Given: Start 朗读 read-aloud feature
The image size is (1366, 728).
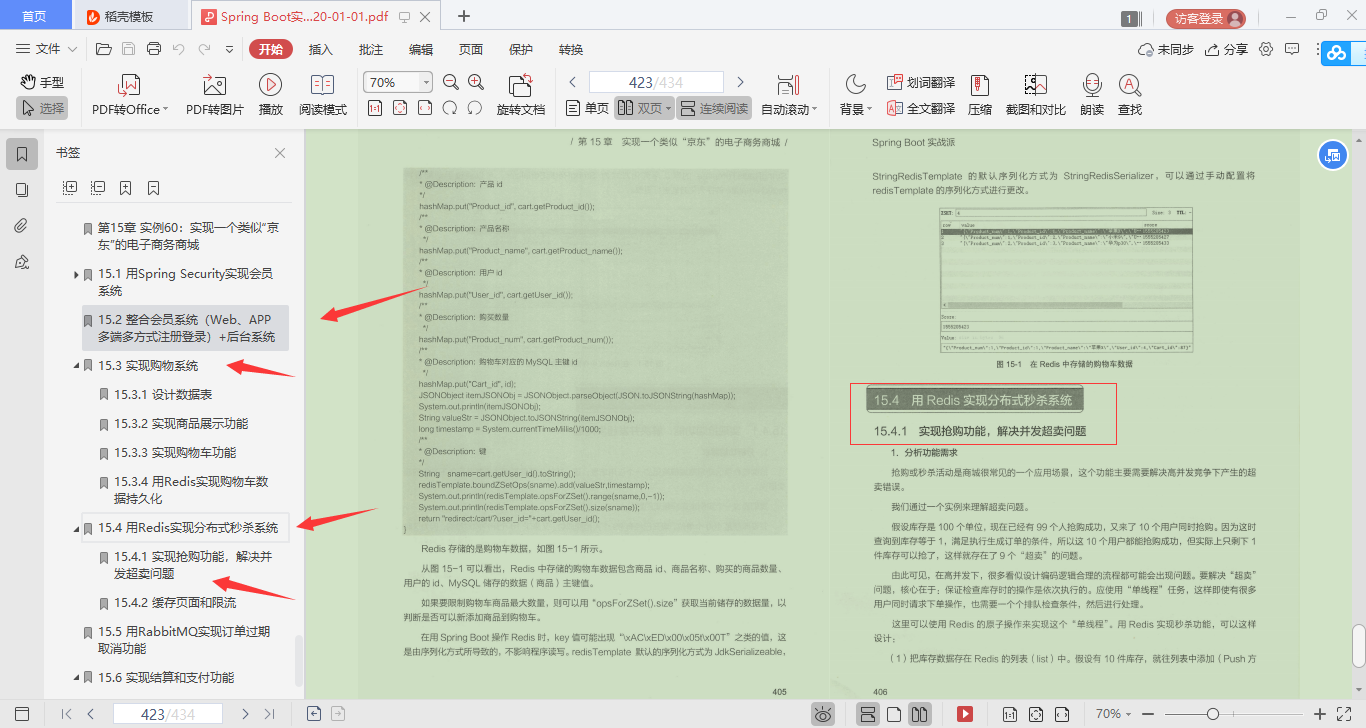Looking at the screenshot, I should tap(1092, 95).
